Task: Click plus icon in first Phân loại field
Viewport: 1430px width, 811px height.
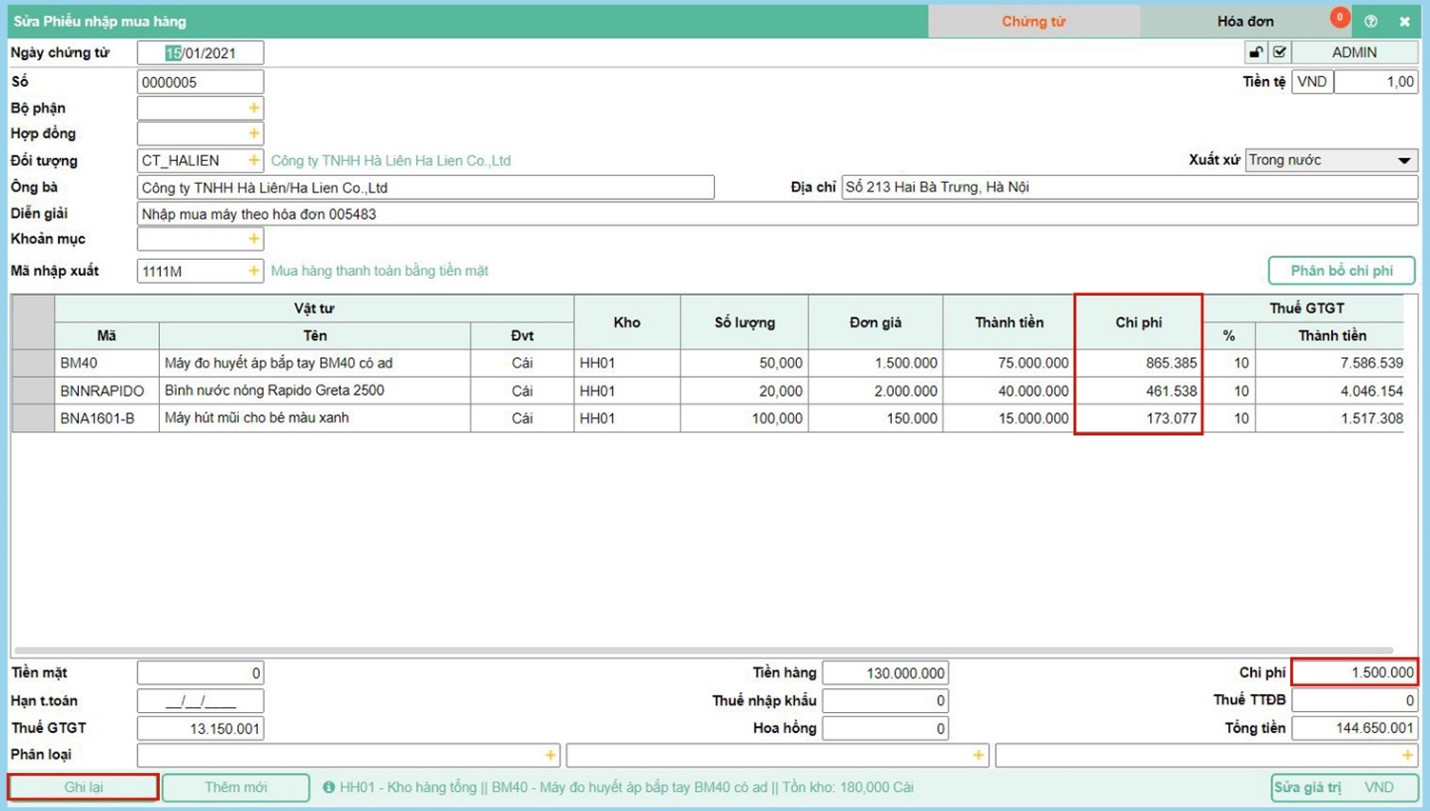Action: 550,756
